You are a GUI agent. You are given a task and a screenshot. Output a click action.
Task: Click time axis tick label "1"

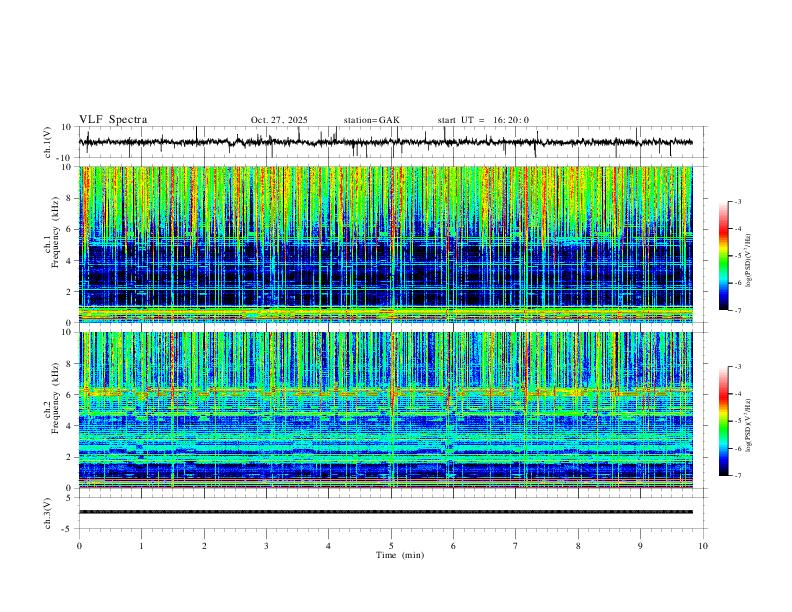(141, 546)
